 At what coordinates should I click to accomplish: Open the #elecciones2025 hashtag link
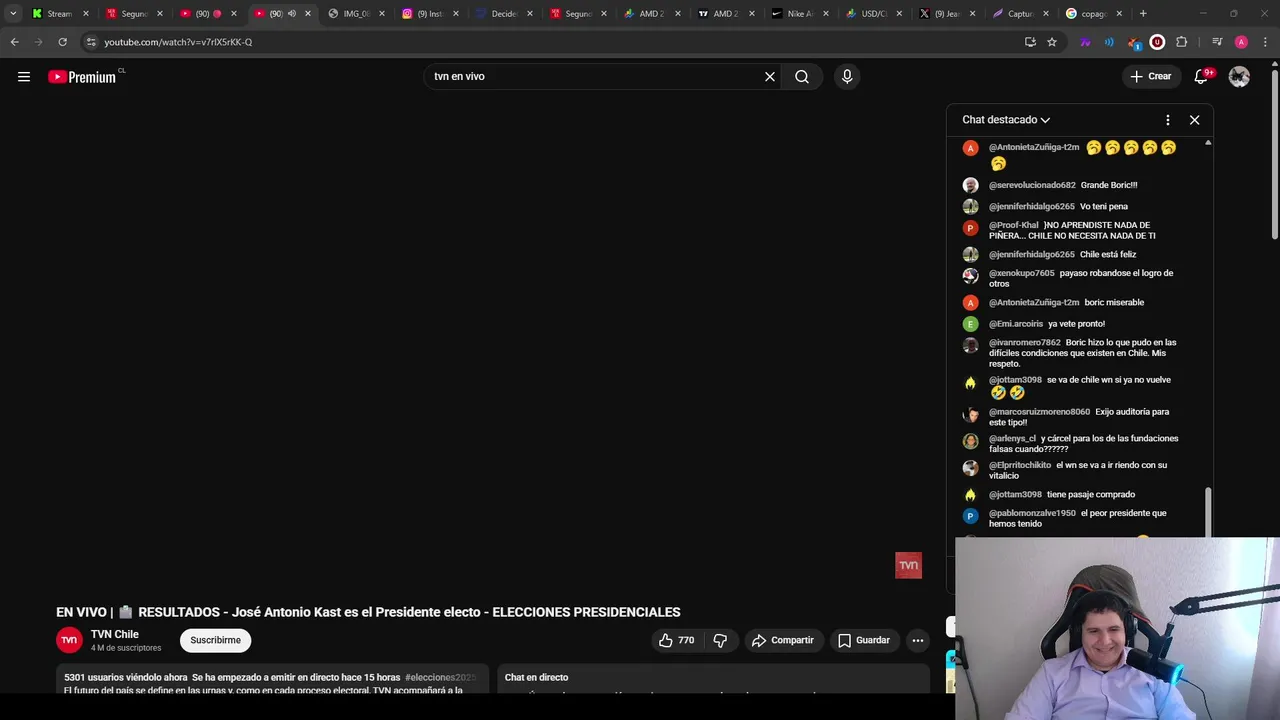[x=441, y=677]
